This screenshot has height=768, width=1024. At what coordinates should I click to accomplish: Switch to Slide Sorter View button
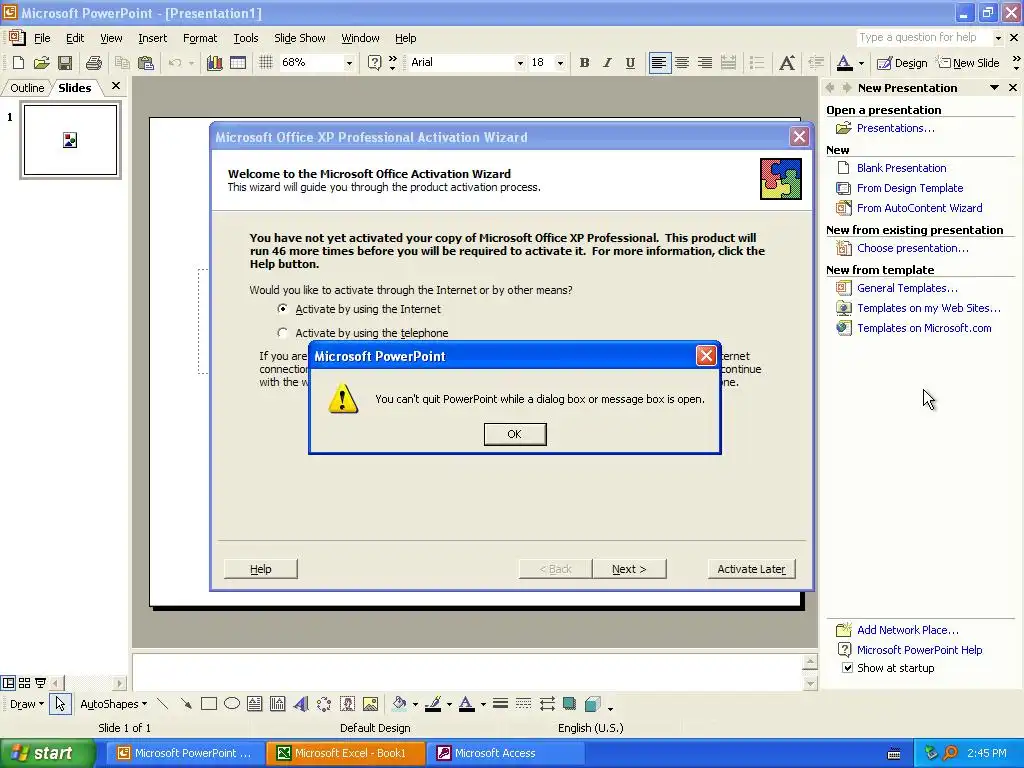coord(24,683)
